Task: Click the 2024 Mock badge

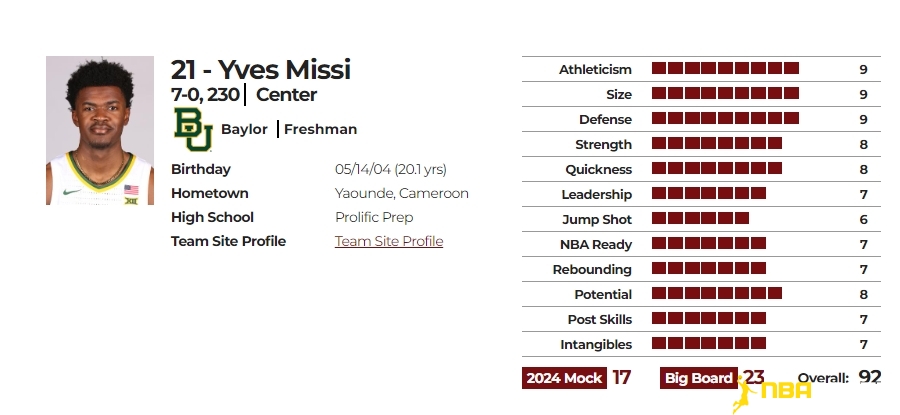Action: click(564, 378)
